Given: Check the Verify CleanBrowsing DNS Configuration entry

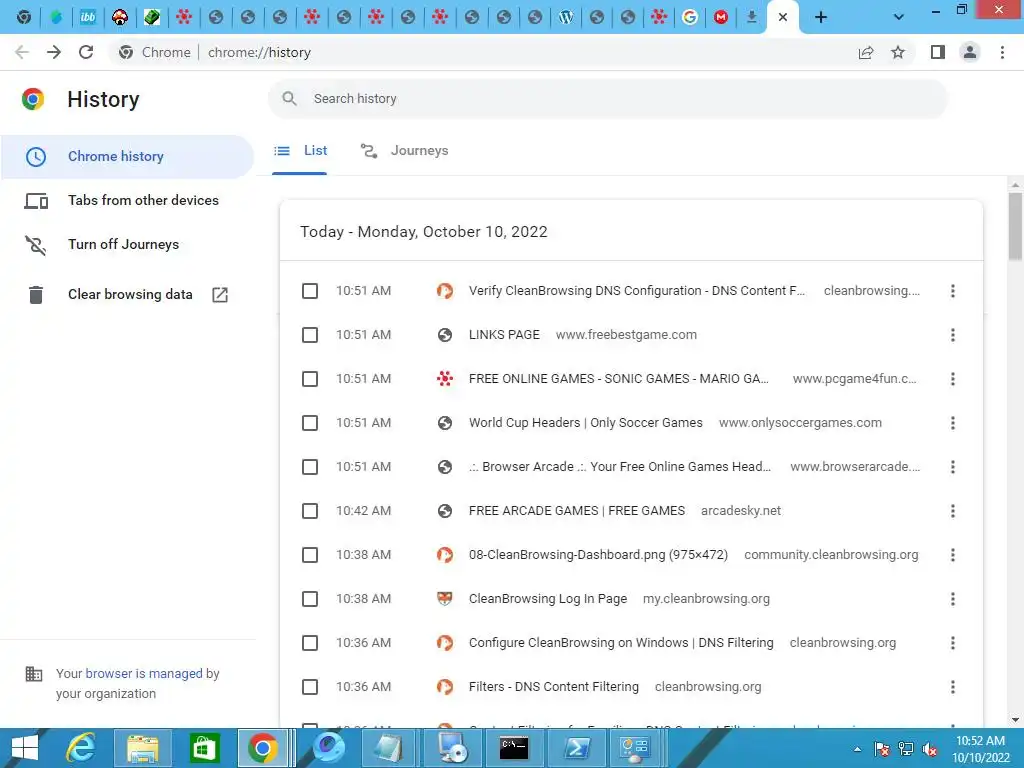Looking at the screenshot, I should coord(310,291).
